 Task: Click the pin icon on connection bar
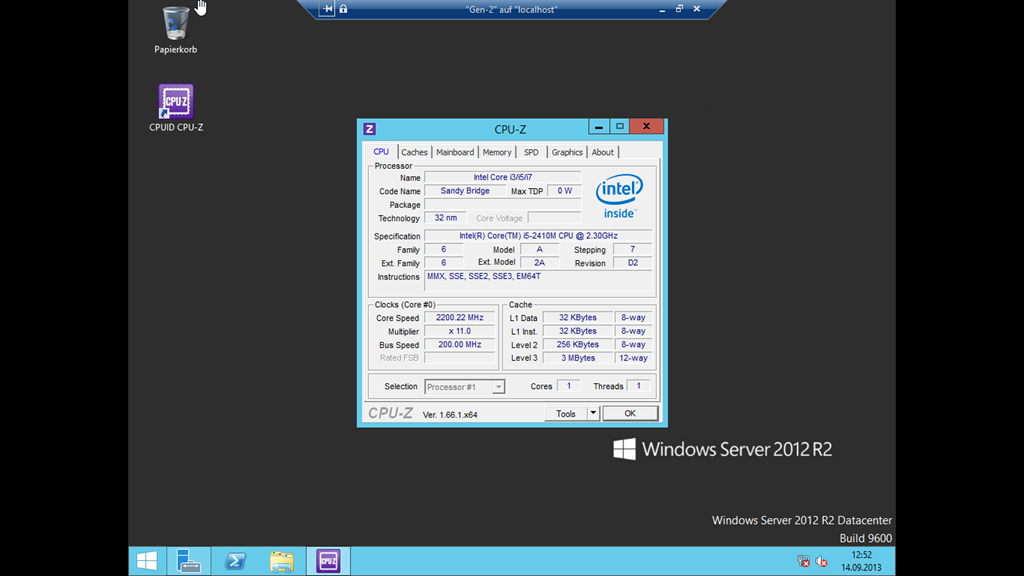[327, 9]
